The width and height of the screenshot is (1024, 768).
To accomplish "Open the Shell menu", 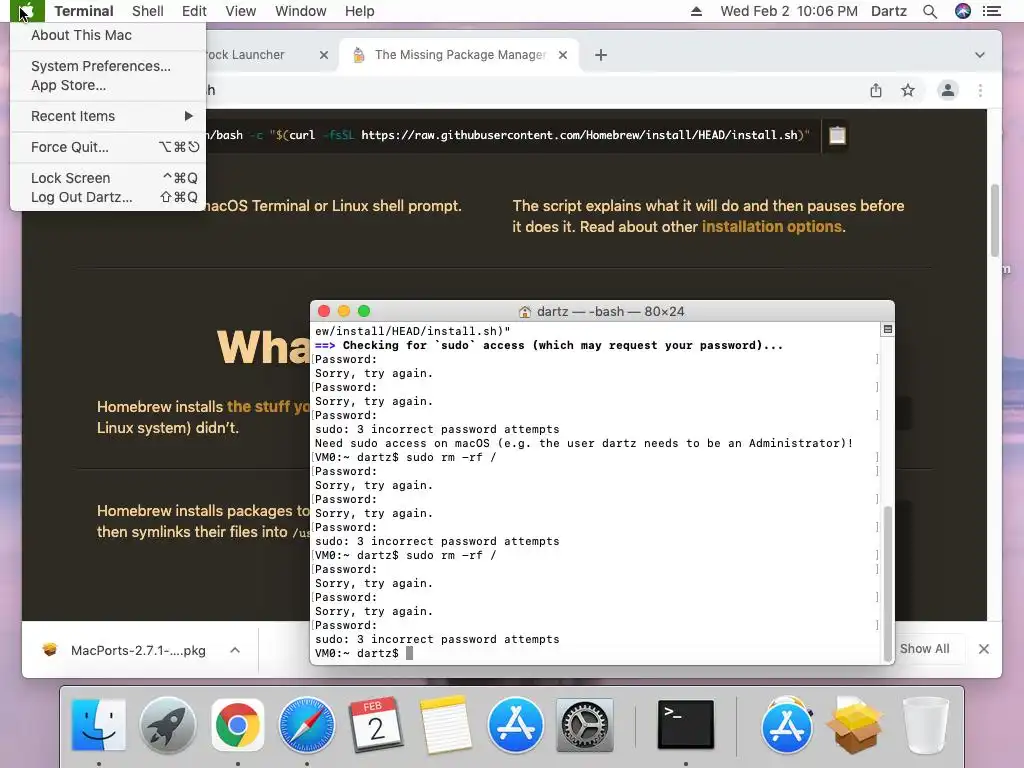I will (148, 11).
